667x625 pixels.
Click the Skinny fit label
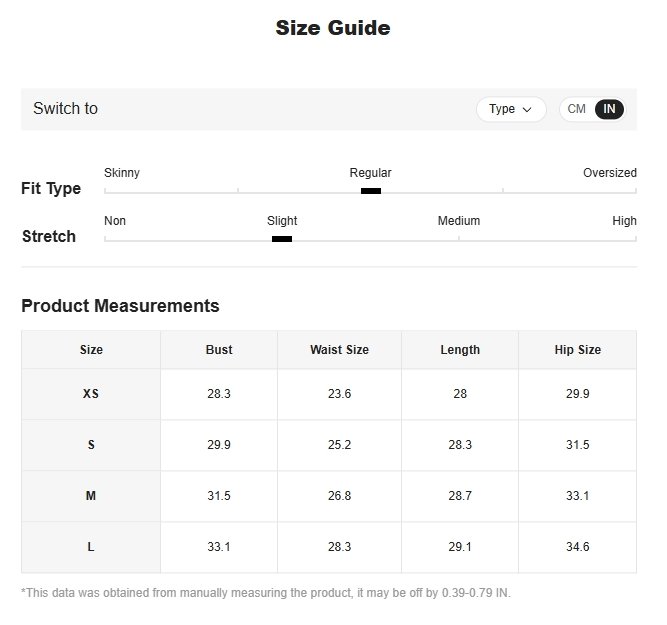(122, 173)
